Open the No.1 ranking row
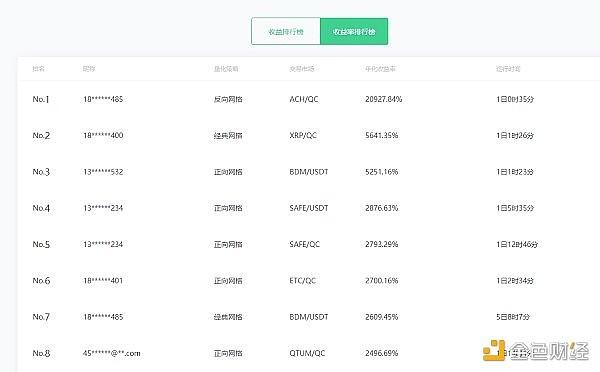 (309, 99)
